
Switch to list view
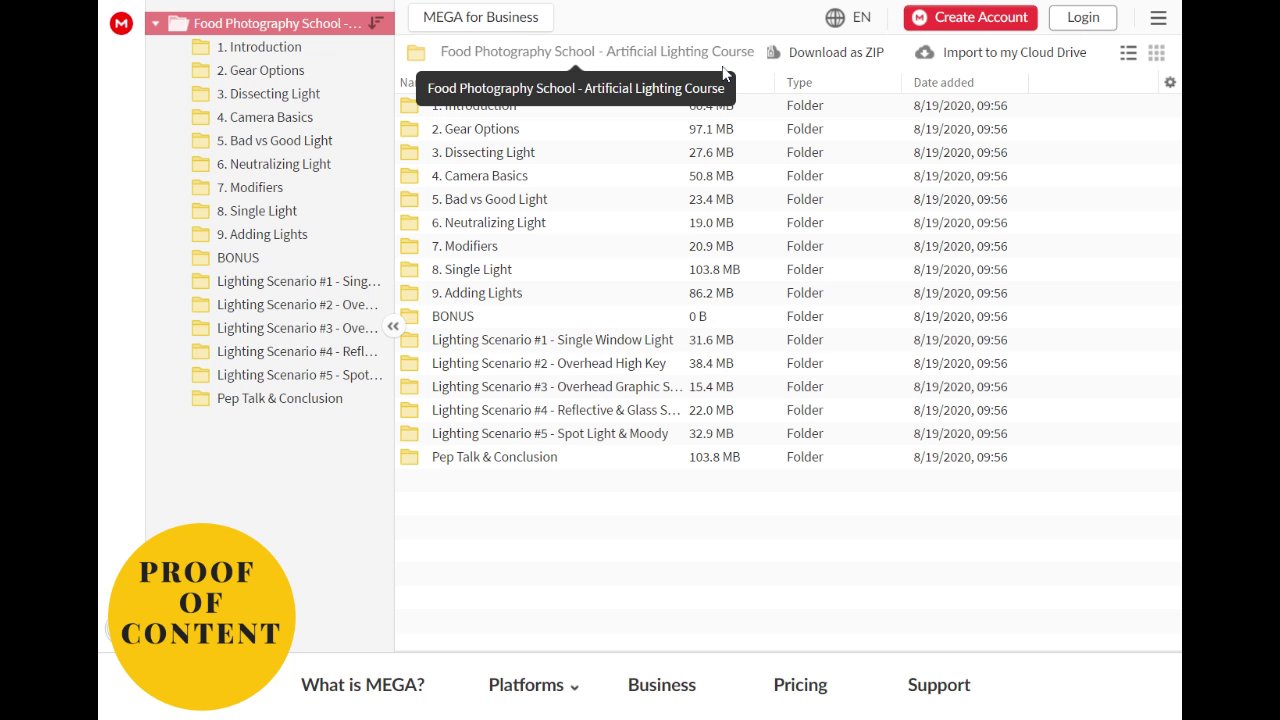1128,53
